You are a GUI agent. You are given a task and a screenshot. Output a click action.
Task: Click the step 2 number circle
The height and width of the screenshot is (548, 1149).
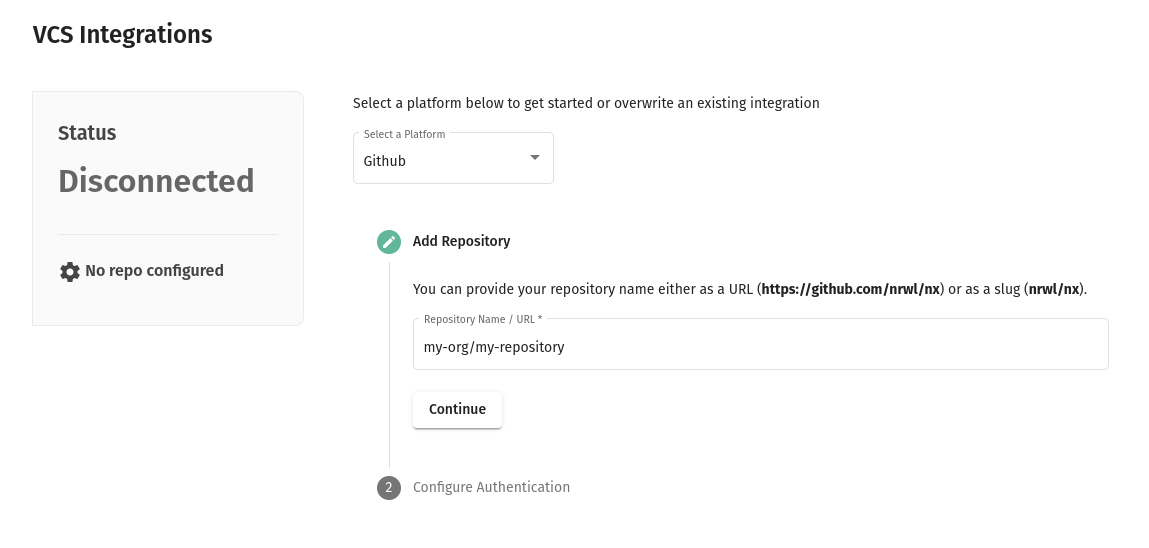pyautogui.click(x=389, y=488)
